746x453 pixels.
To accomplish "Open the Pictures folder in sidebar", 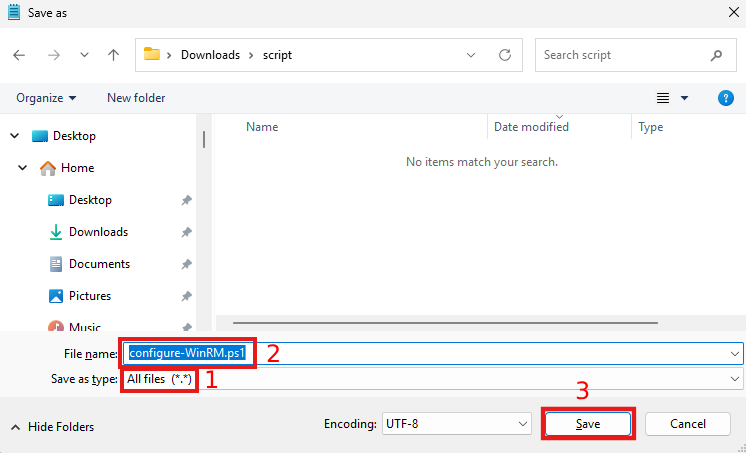I will point(89,296).
